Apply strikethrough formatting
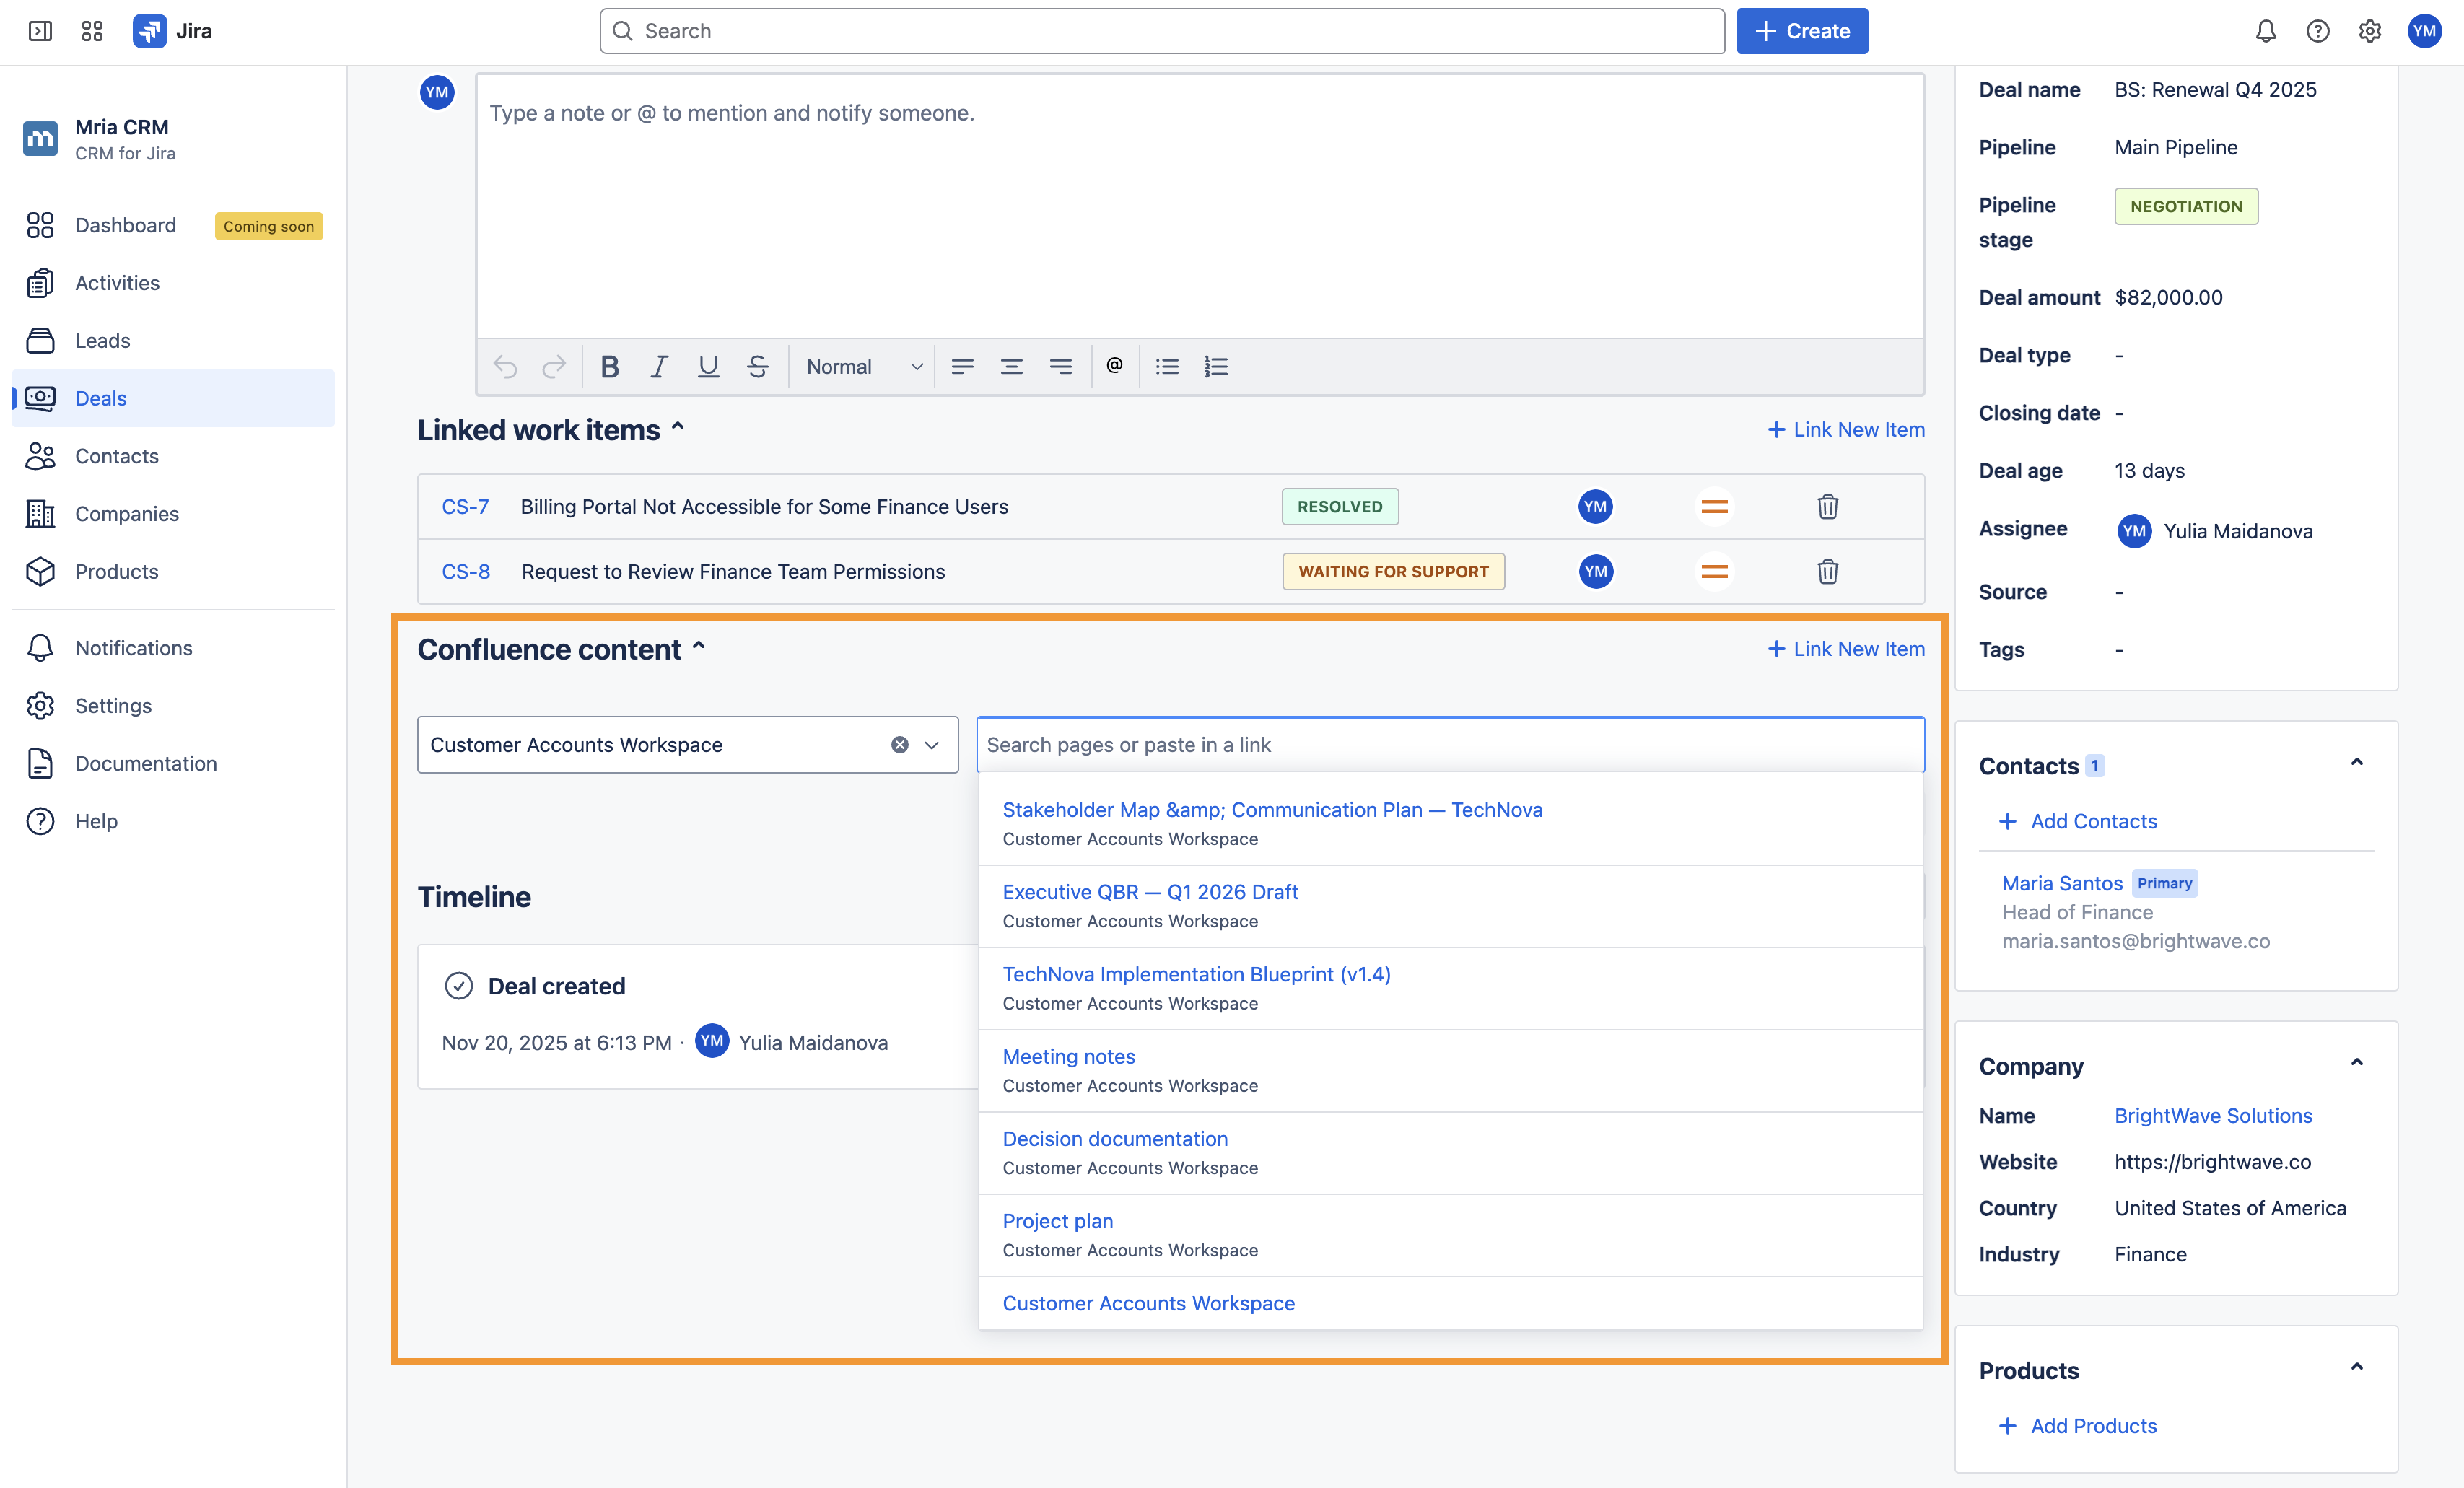This screenshot has height=1488, width=2464. coord(757,366)
